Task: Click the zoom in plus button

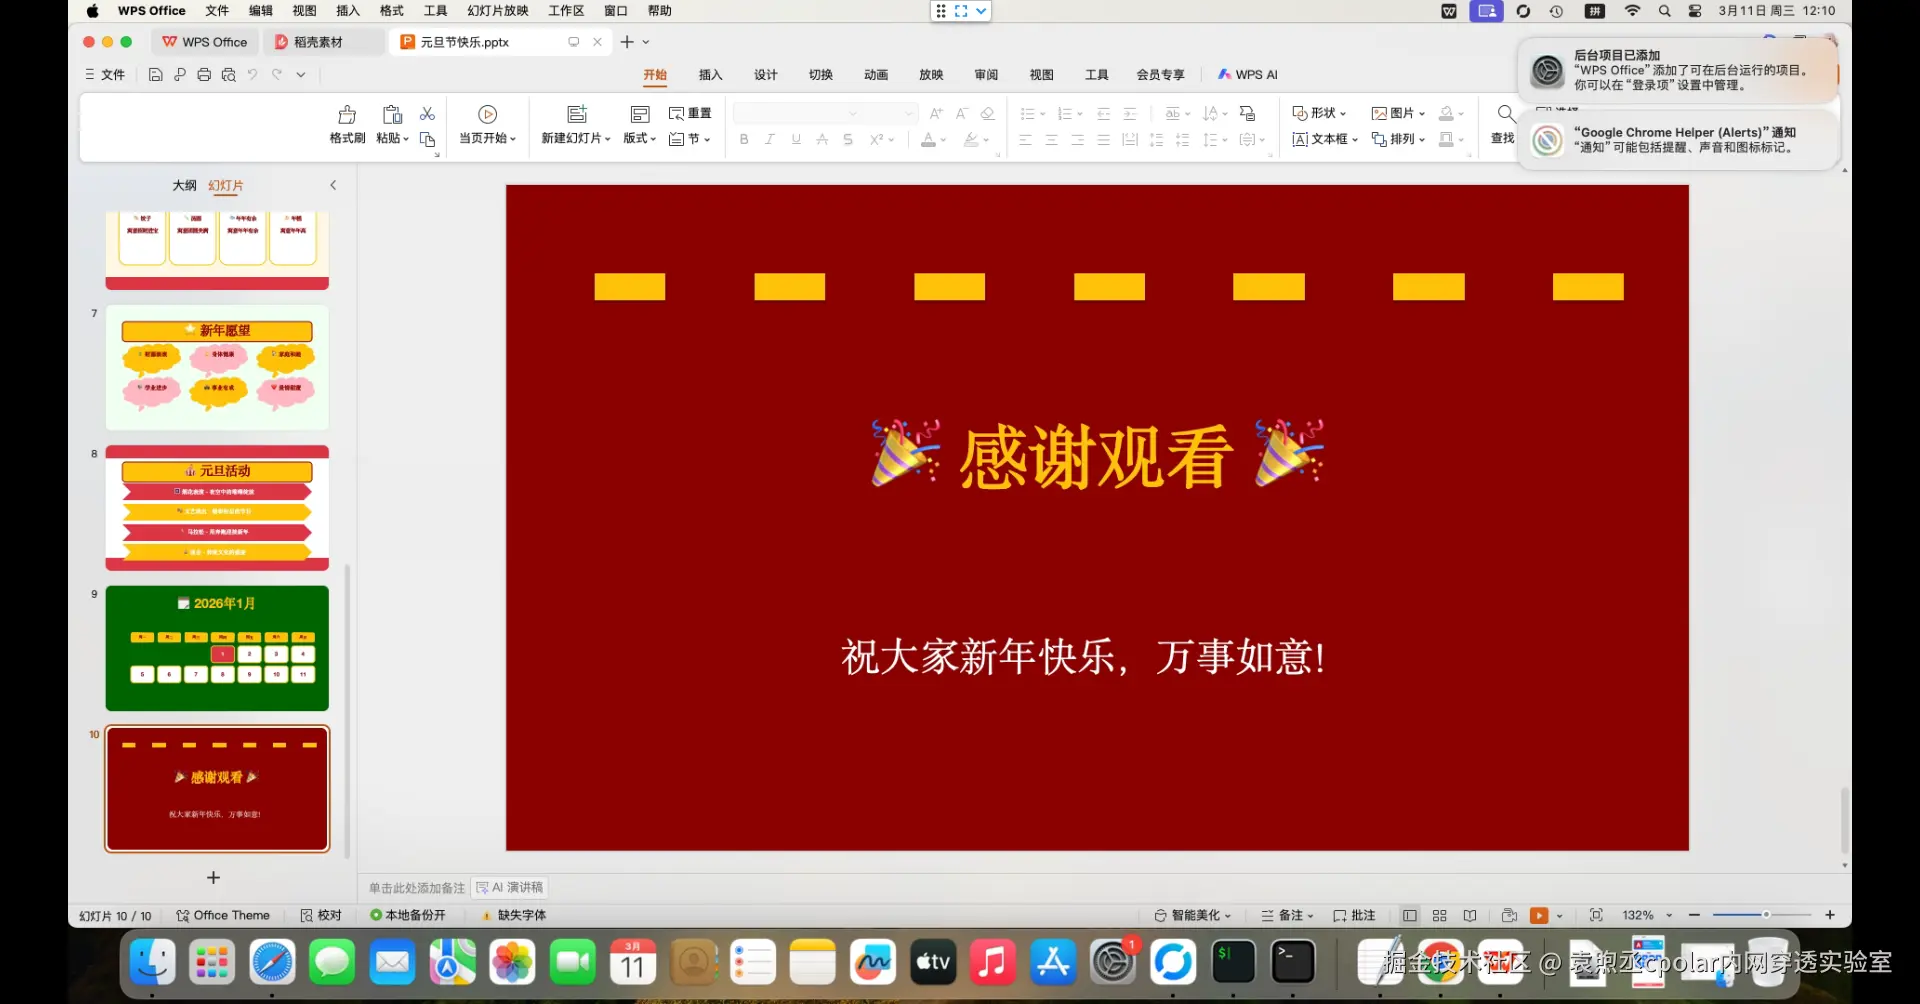Action: coord(1830,916)
